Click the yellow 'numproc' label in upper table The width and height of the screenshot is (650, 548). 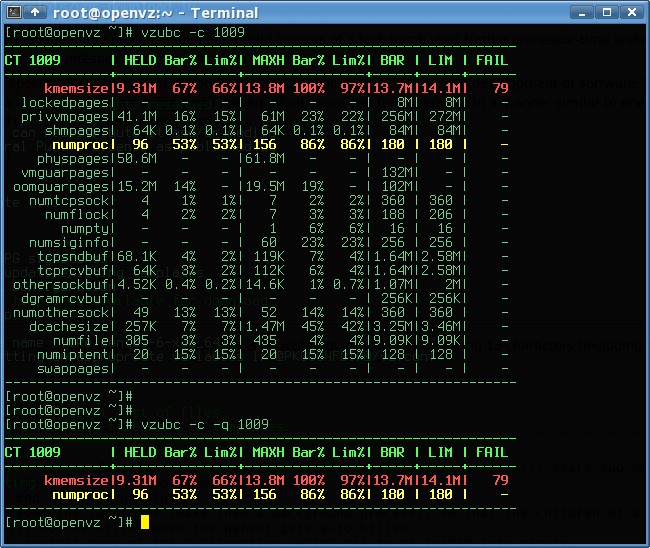click(x=82, y=144)
